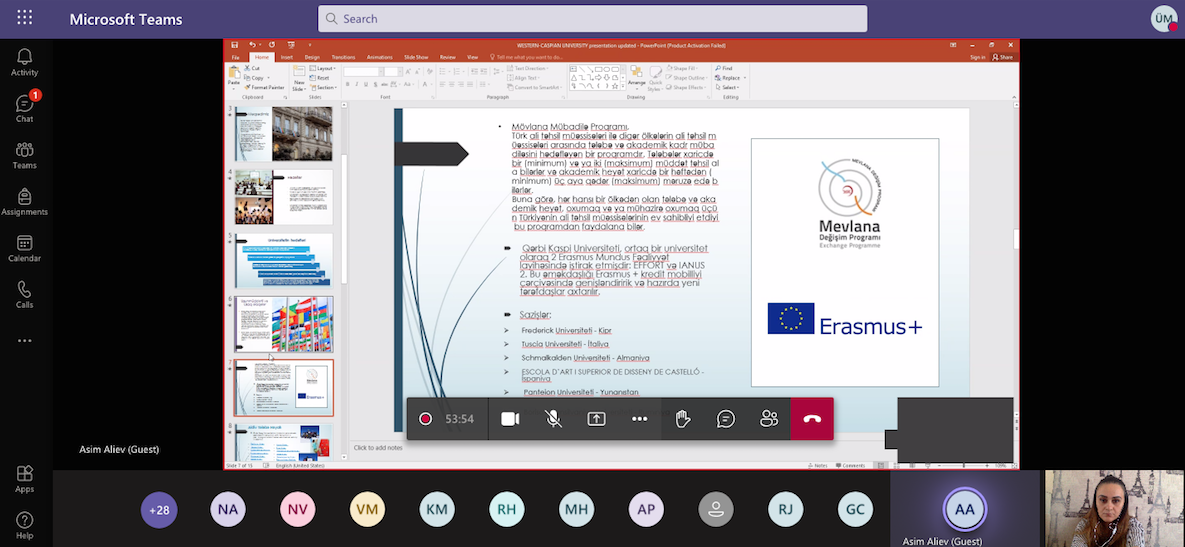
Task: Open the share content tray
Action: tap(597, 419)
